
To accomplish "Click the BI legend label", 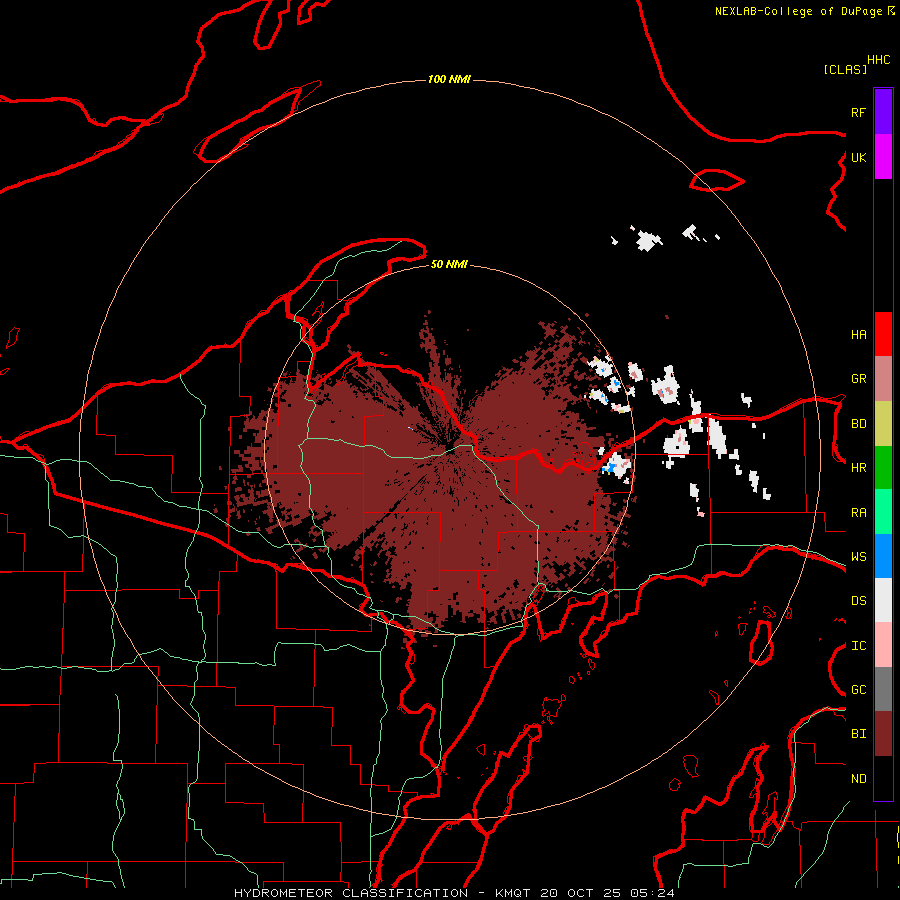I will [x=858, y=734].
